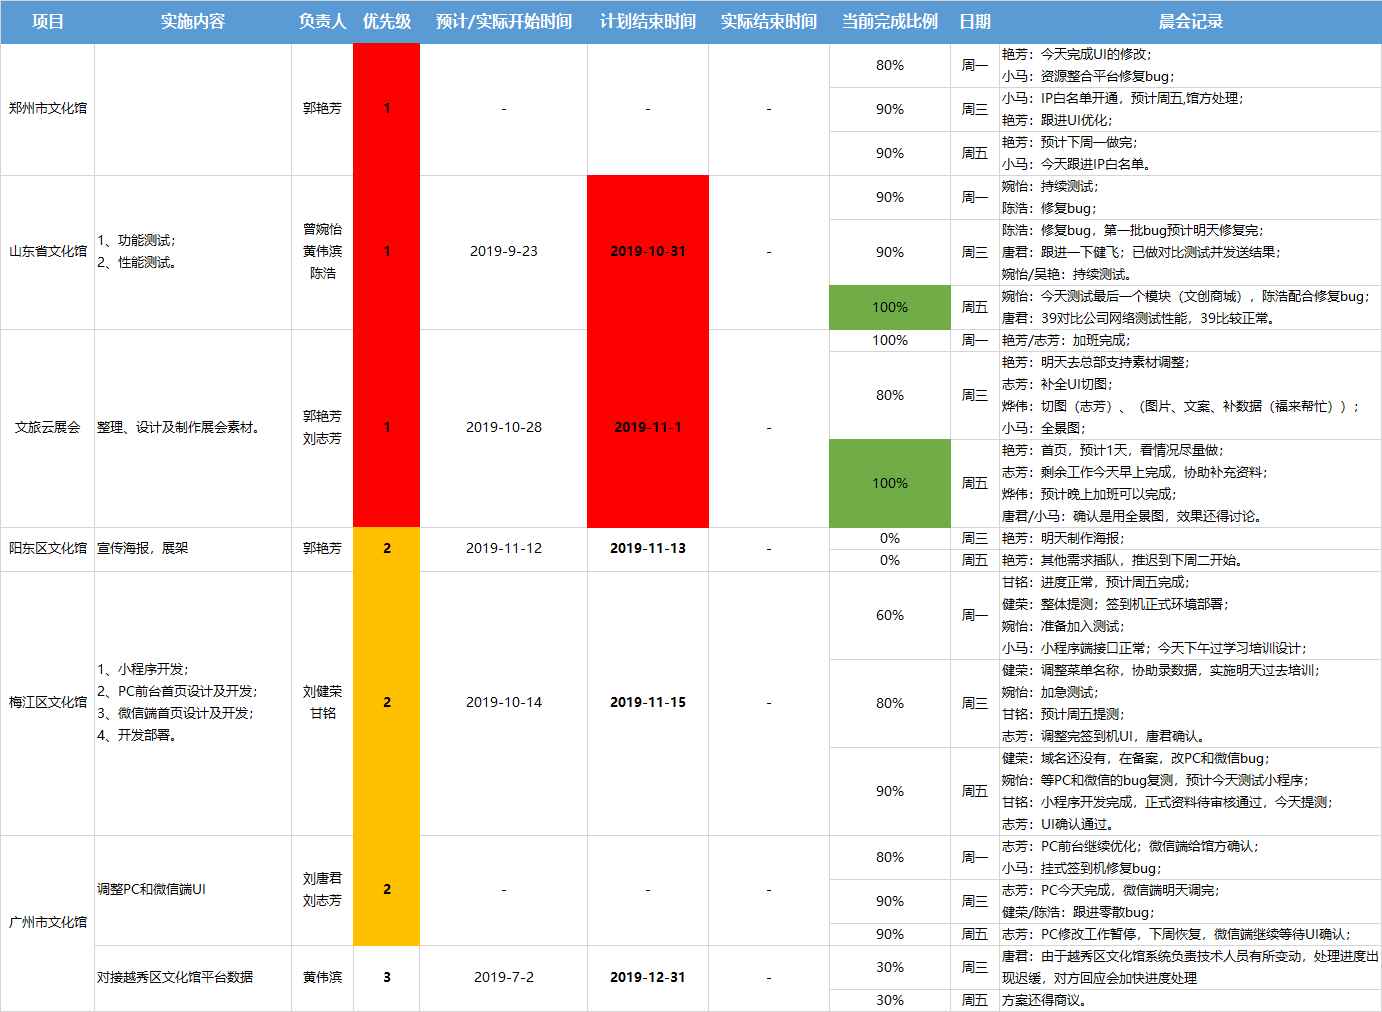1382x1012 pixels.
Task: Click the red cell 2019-11-1
Action: coord(648,428)
